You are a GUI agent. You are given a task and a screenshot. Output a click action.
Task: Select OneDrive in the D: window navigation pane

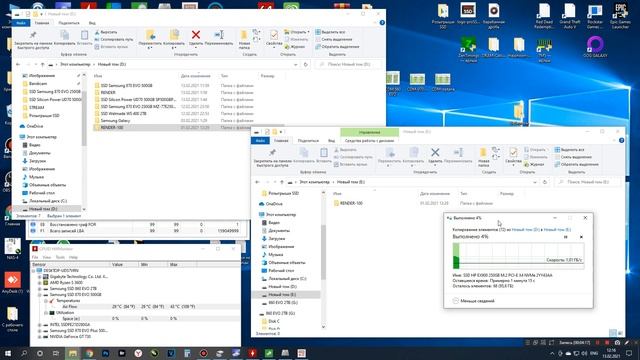click(35, 126)
